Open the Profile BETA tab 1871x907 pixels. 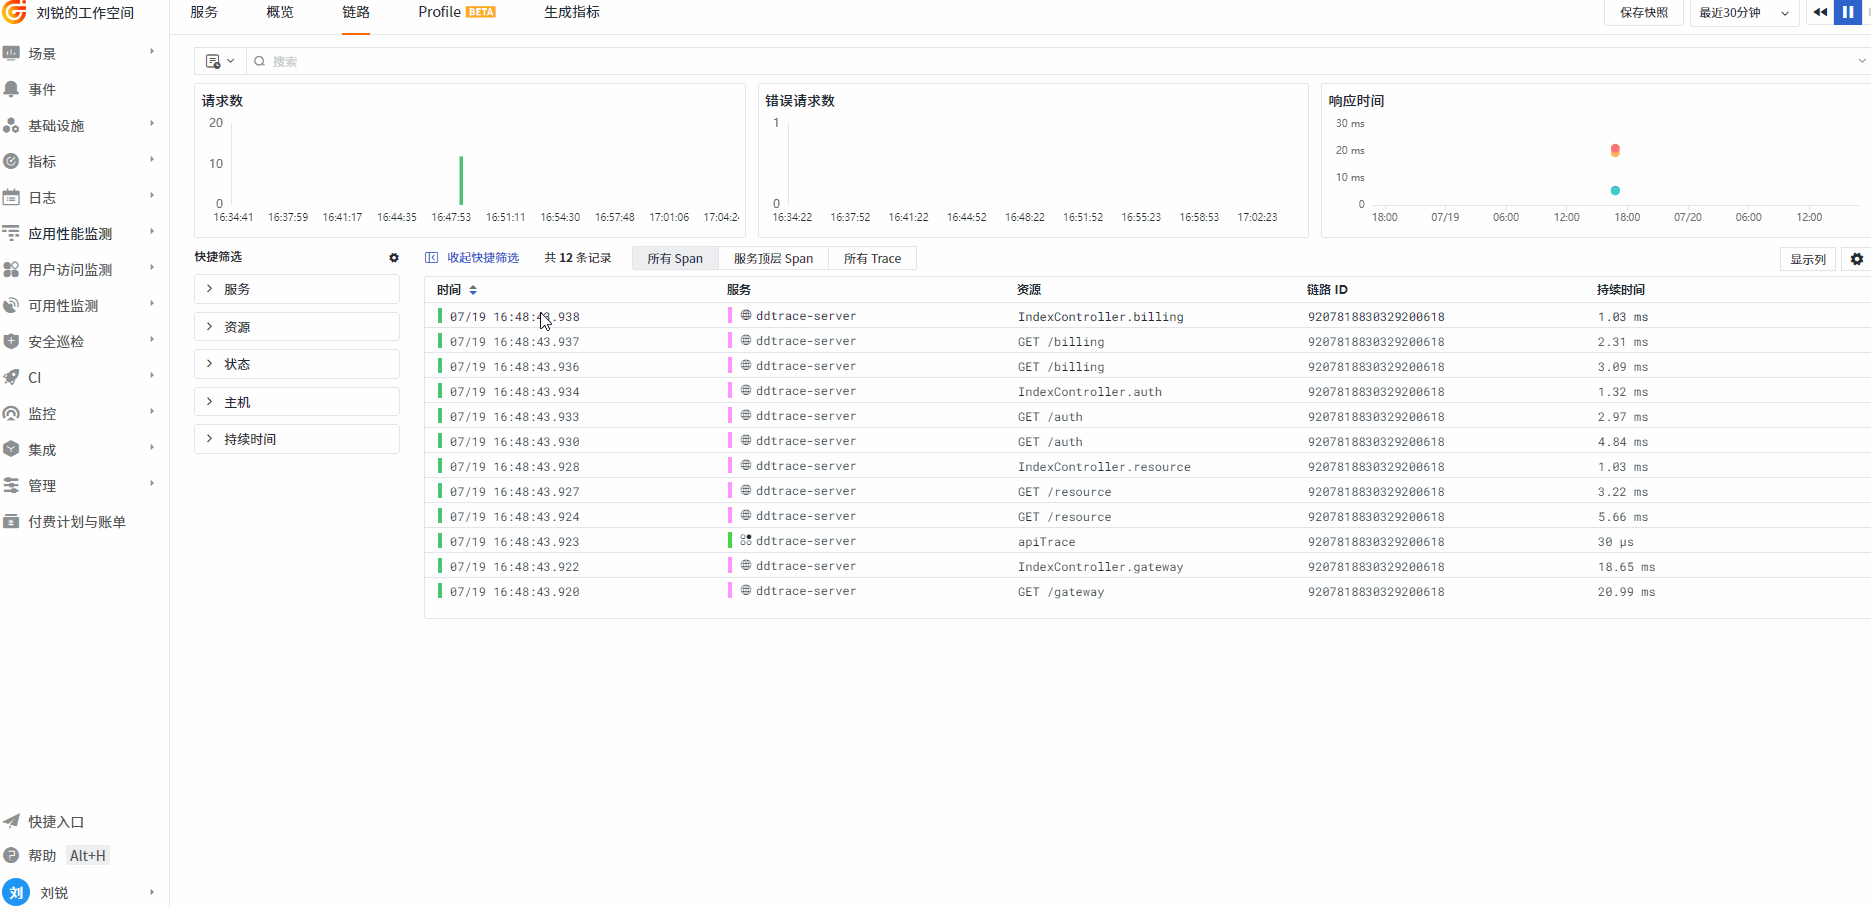457,12
